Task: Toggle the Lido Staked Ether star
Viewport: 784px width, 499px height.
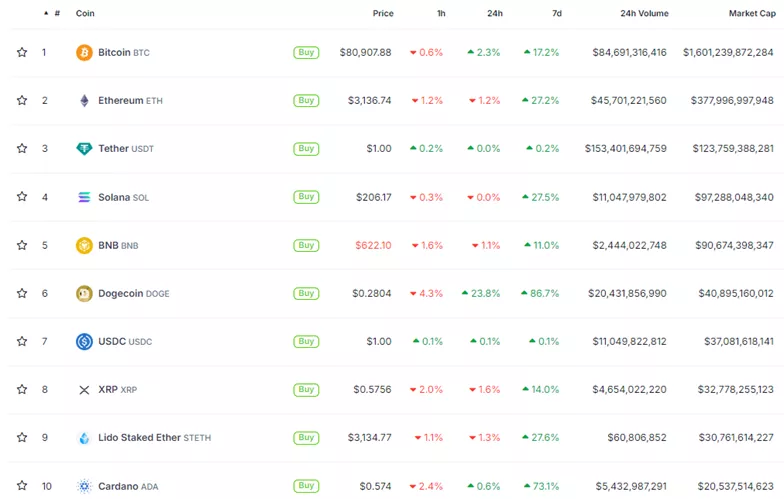Action: click(x=22, y=438)
